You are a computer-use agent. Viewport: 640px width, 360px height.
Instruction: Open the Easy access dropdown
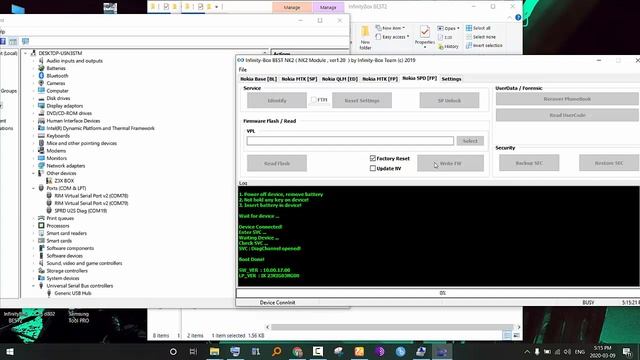coord(392,37)
